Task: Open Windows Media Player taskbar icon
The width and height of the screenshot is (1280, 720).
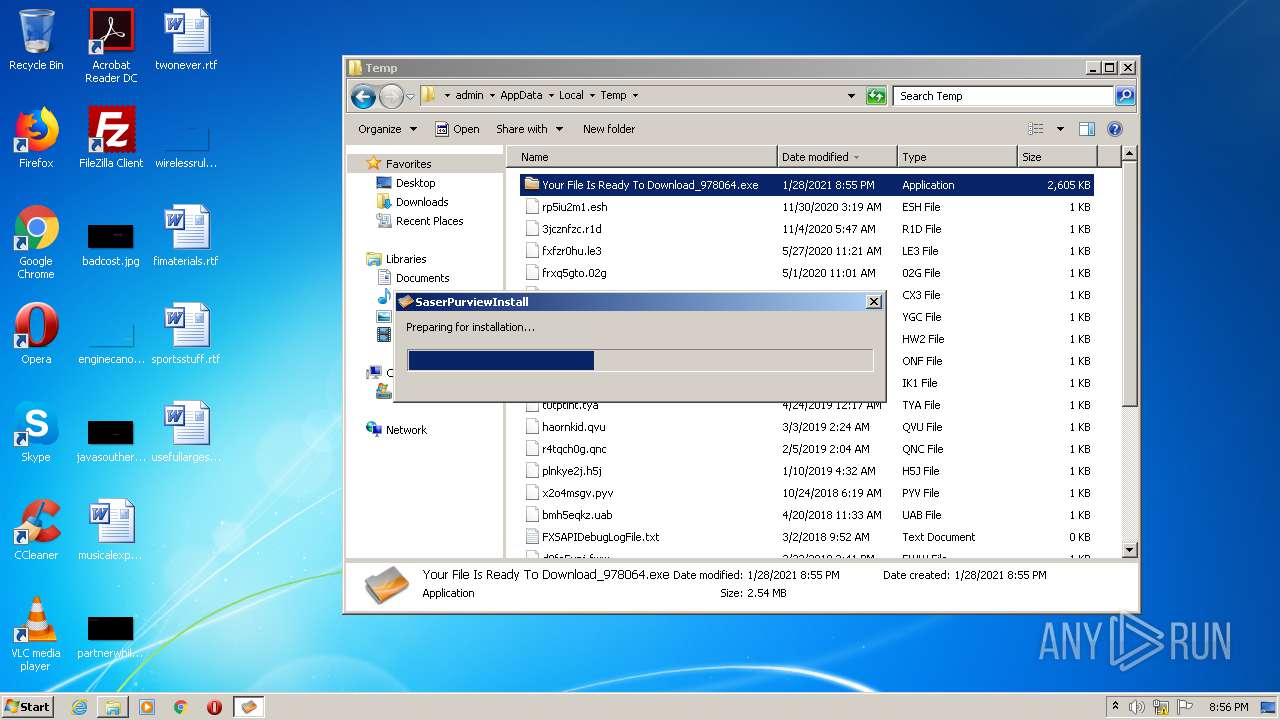Action: (147, 707)
